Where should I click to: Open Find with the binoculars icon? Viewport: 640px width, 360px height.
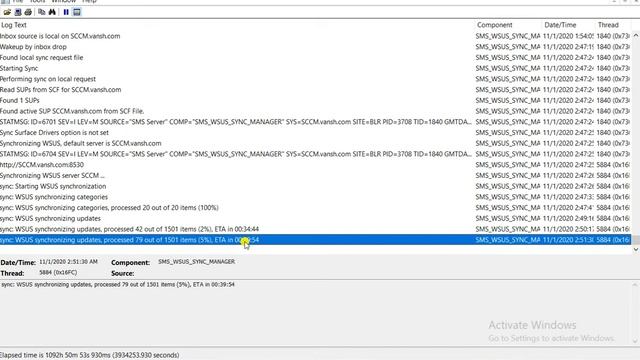(52, 12)
